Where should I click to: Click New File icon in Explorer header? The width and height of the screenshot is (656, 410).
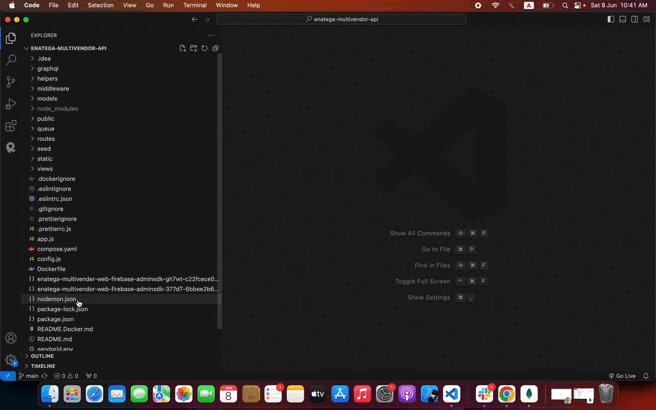pyautogui.click(x=183, y=48)
